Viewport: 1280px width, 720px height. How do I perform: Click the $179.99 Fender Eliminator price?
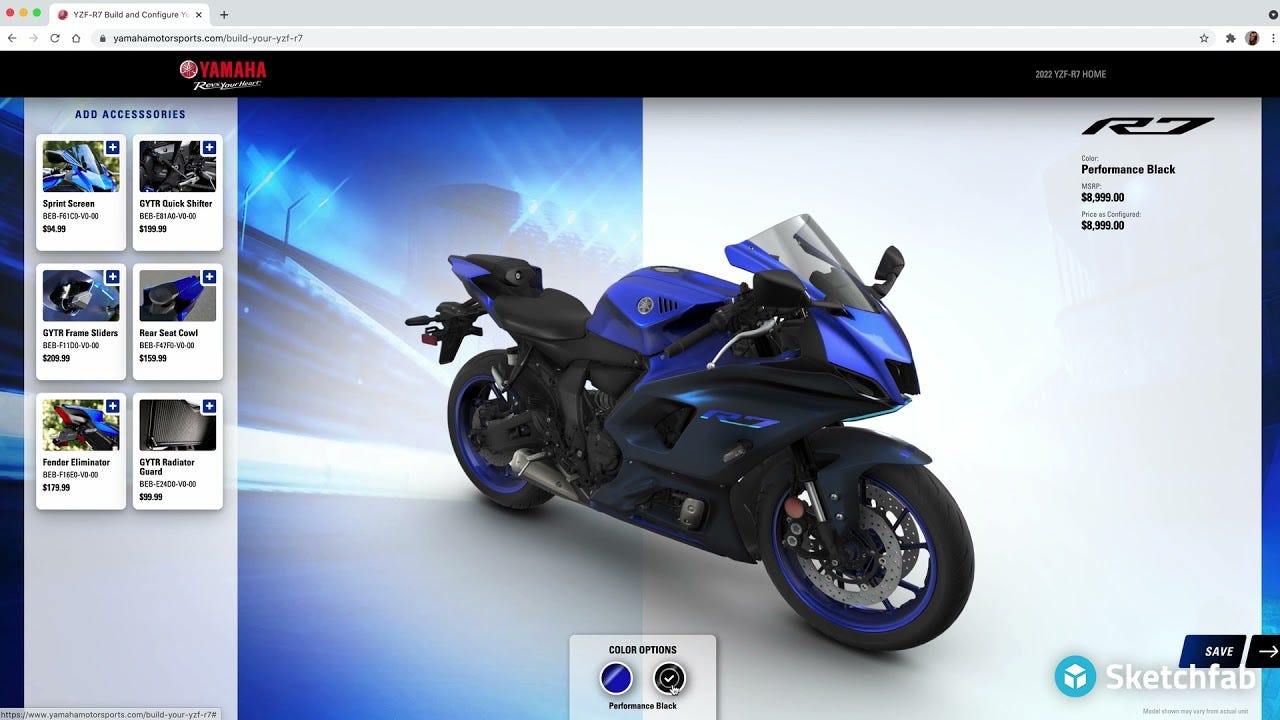click(57, 488)
